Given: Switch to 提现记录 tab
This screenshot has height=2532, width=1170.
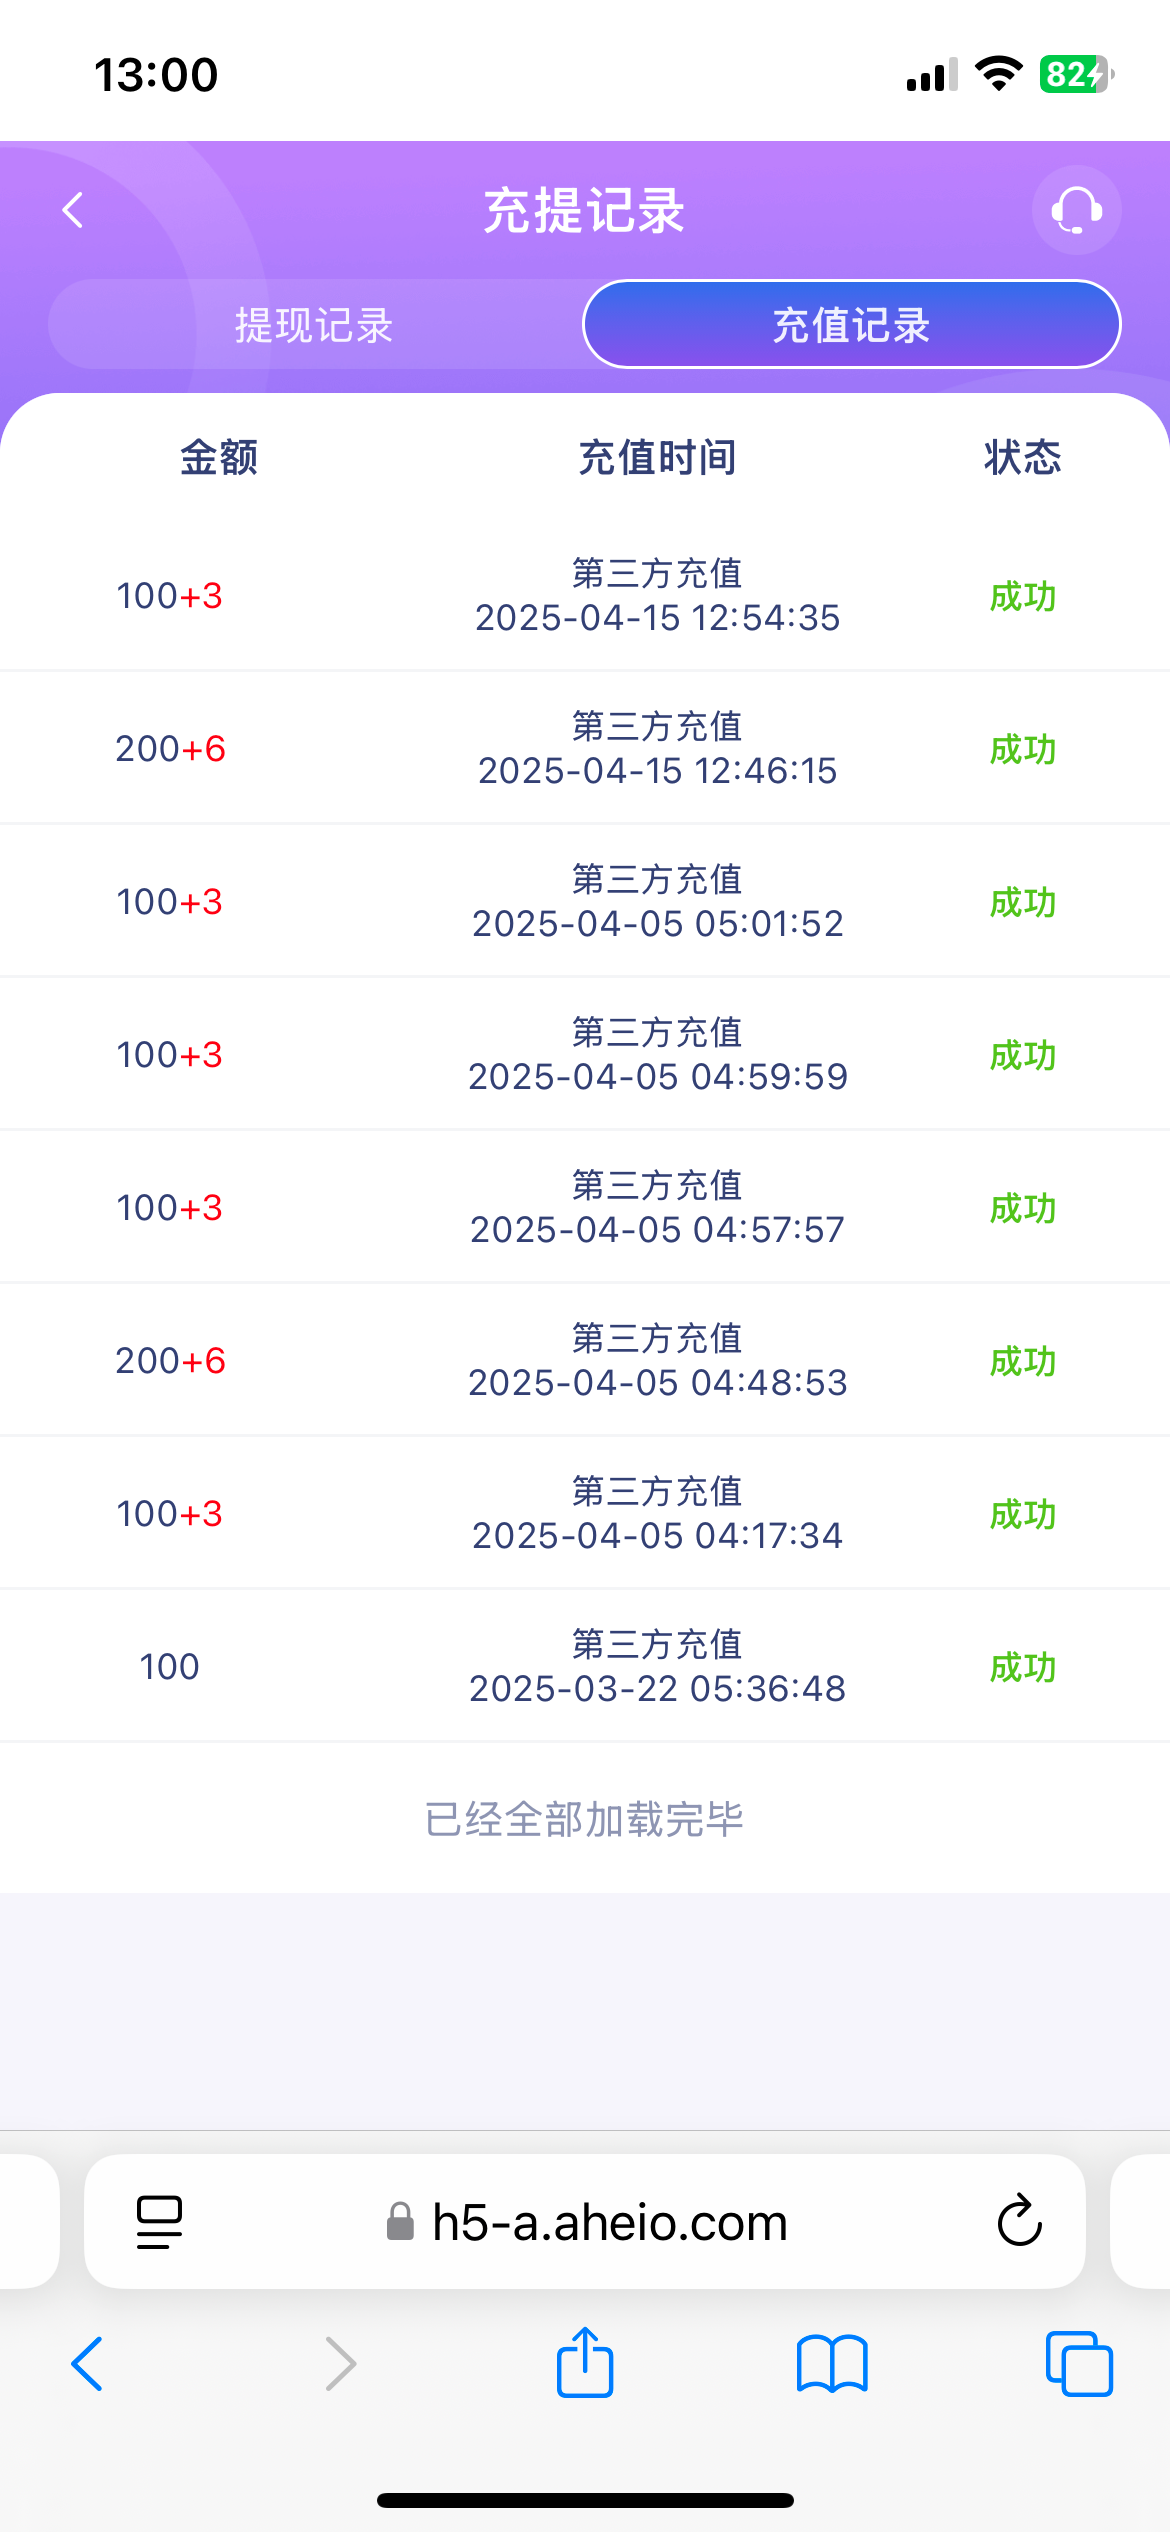Looking at the screenshot, I should tap(314, 325).
